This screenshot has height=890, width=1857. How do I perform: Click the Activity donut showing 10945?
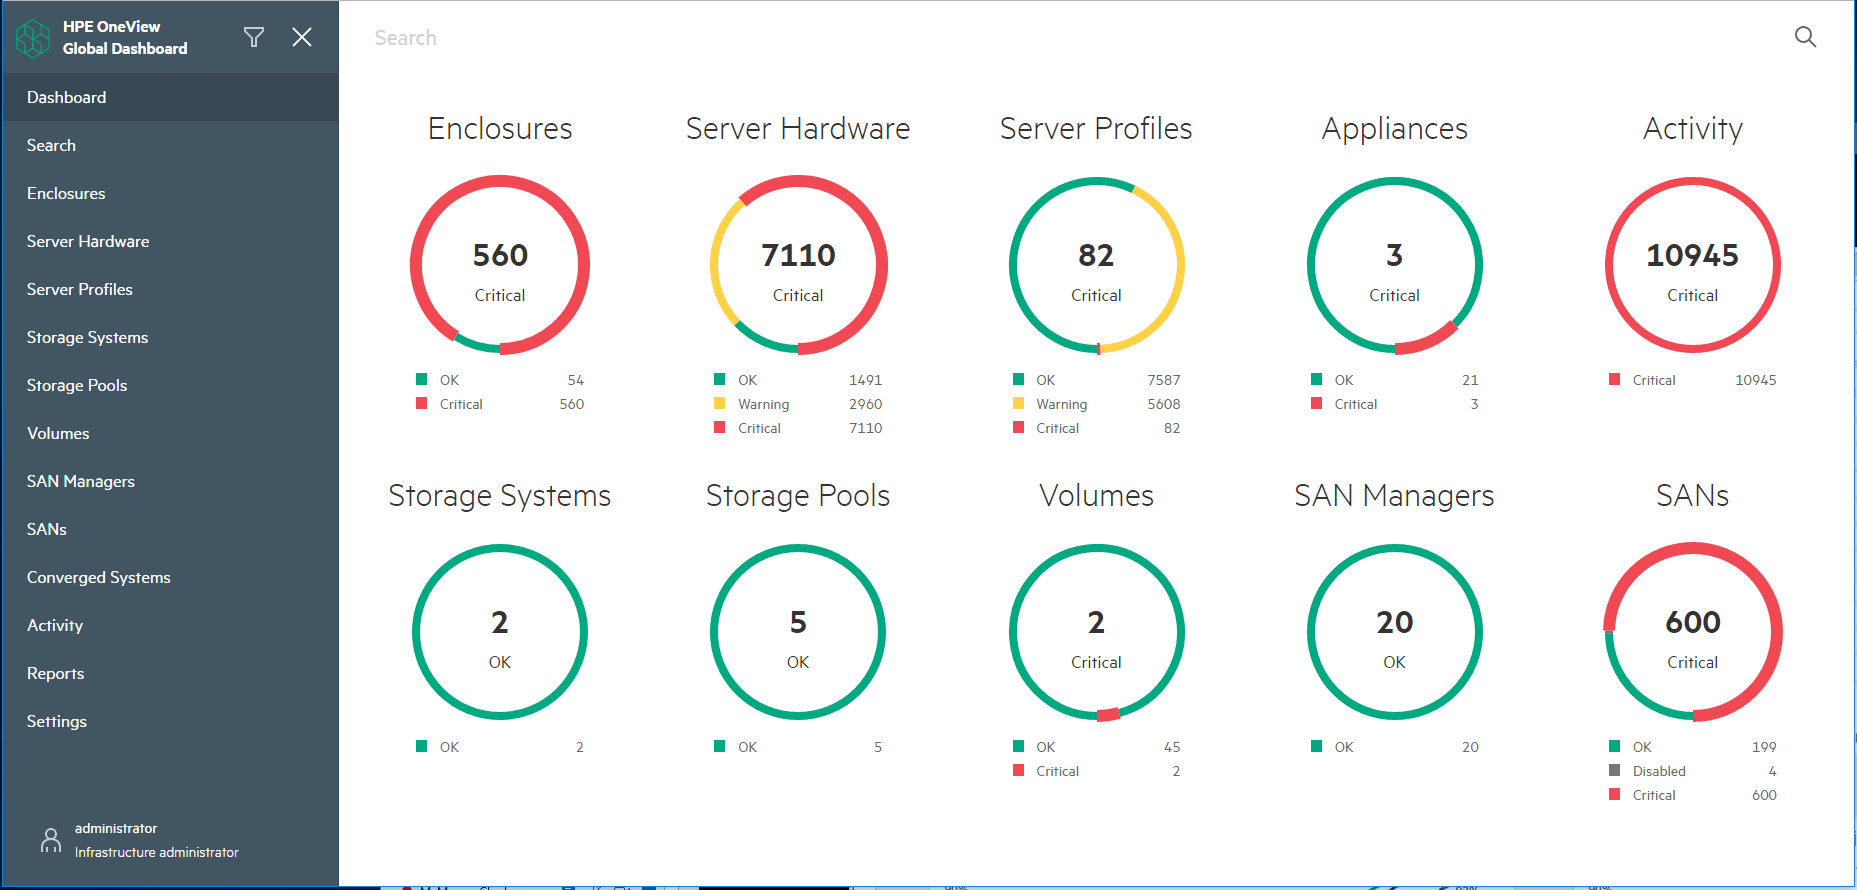1692,265
